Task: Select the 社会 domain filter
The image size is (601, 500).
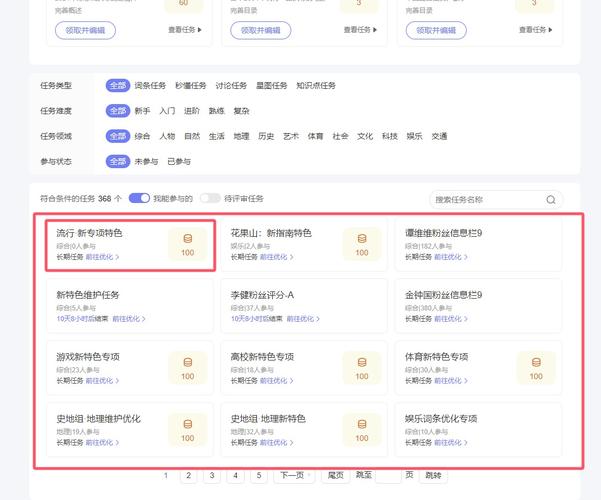Action: click(x=340, y=136)
